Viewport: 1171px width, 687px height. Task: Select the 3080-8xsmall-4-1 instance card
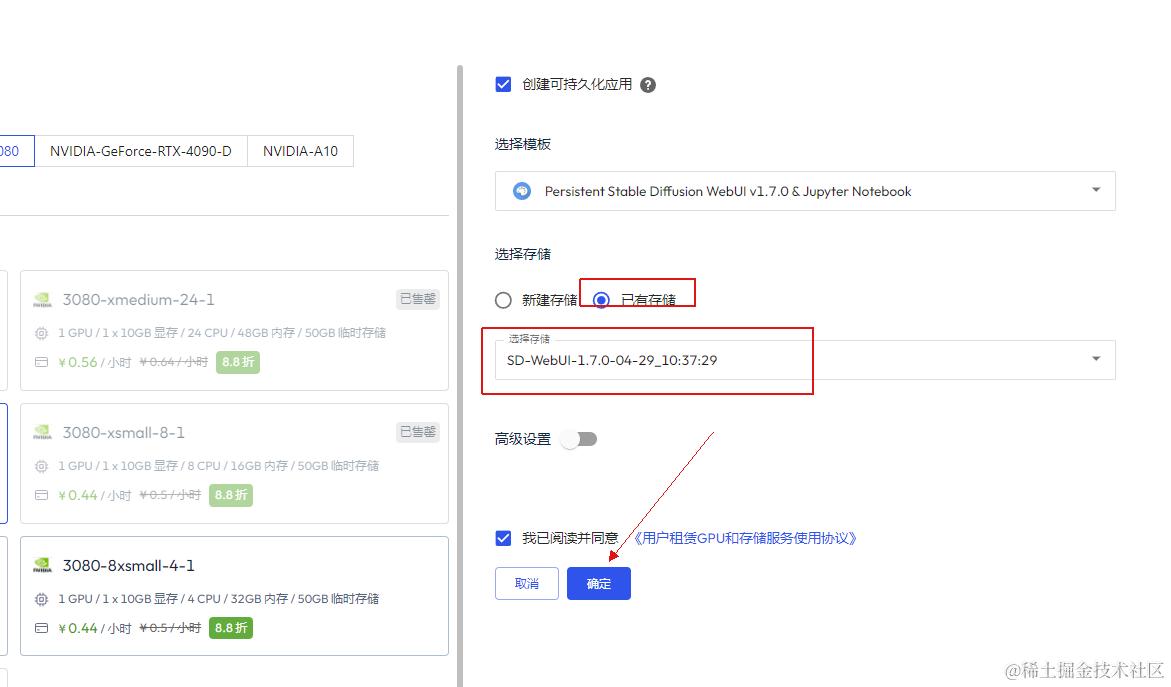click(234, 596)
